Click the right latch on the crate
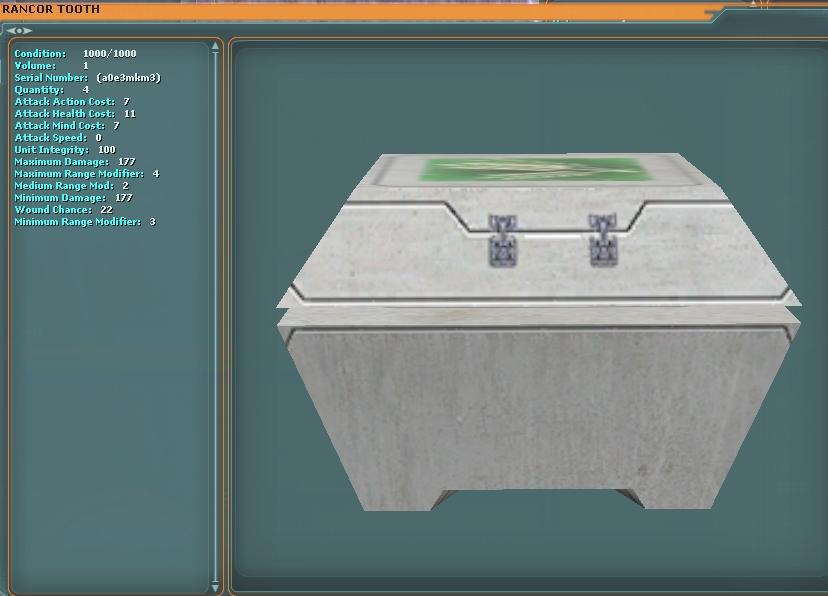 pos(601,241)
